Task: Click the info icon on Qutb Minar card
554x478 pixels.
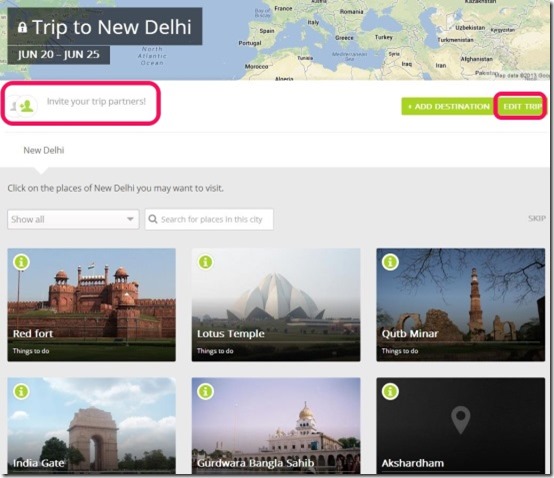Action: coord(390,262)
